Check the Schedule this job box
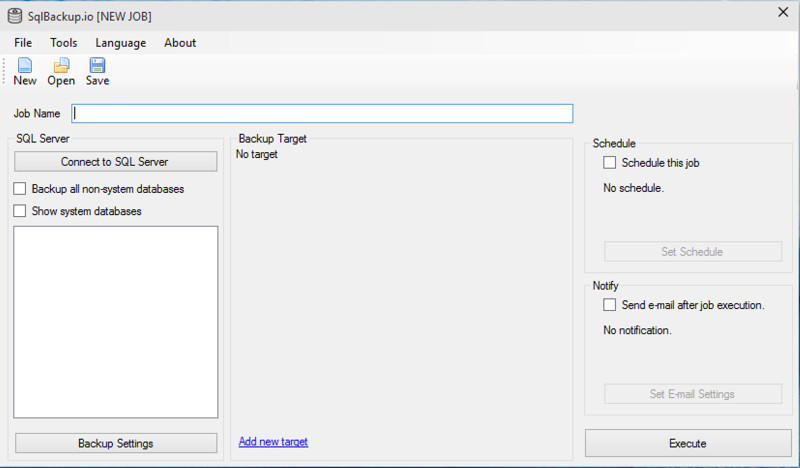 pos(609,163)
